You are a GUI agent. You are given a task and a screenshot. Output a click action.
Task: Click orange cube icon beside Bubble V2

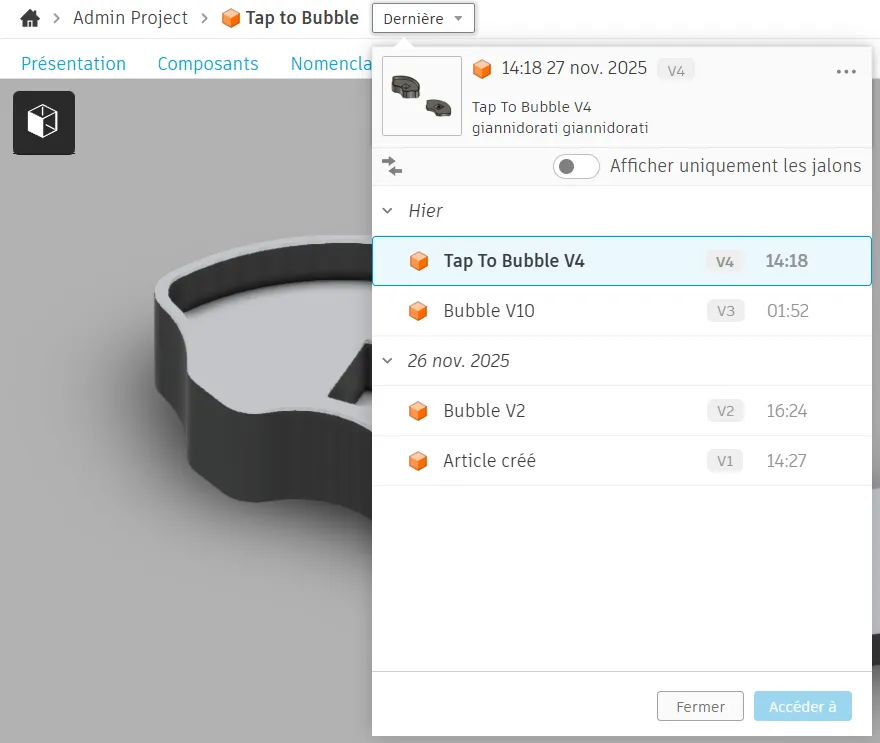point(418,411)
